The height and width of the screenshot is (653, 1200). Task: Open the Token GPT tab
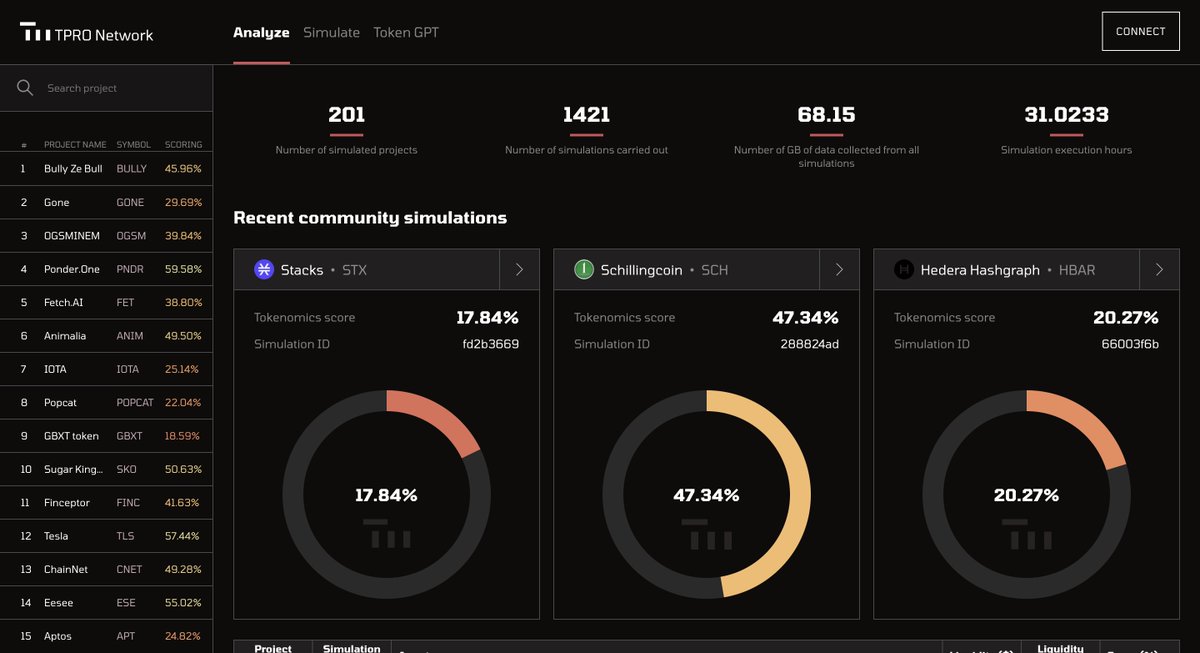[406, 32]
